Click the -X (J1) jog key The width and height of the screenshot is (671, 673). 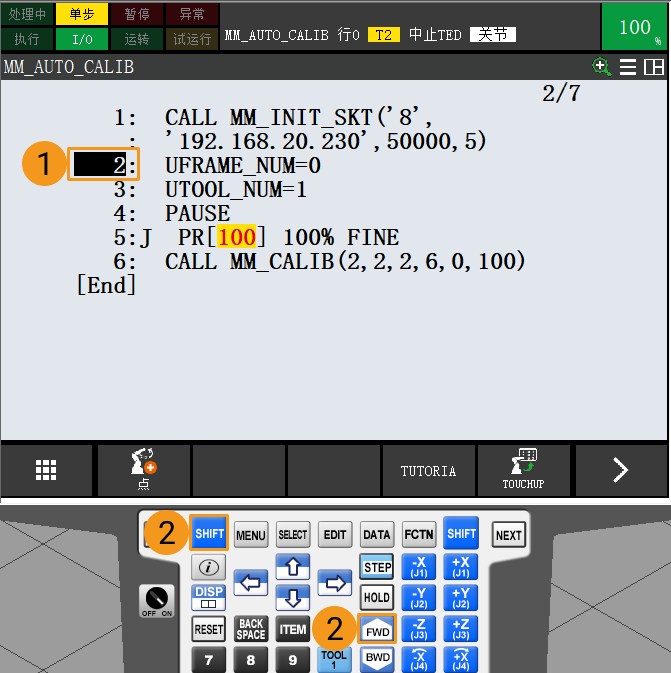[x=419, y=567]
